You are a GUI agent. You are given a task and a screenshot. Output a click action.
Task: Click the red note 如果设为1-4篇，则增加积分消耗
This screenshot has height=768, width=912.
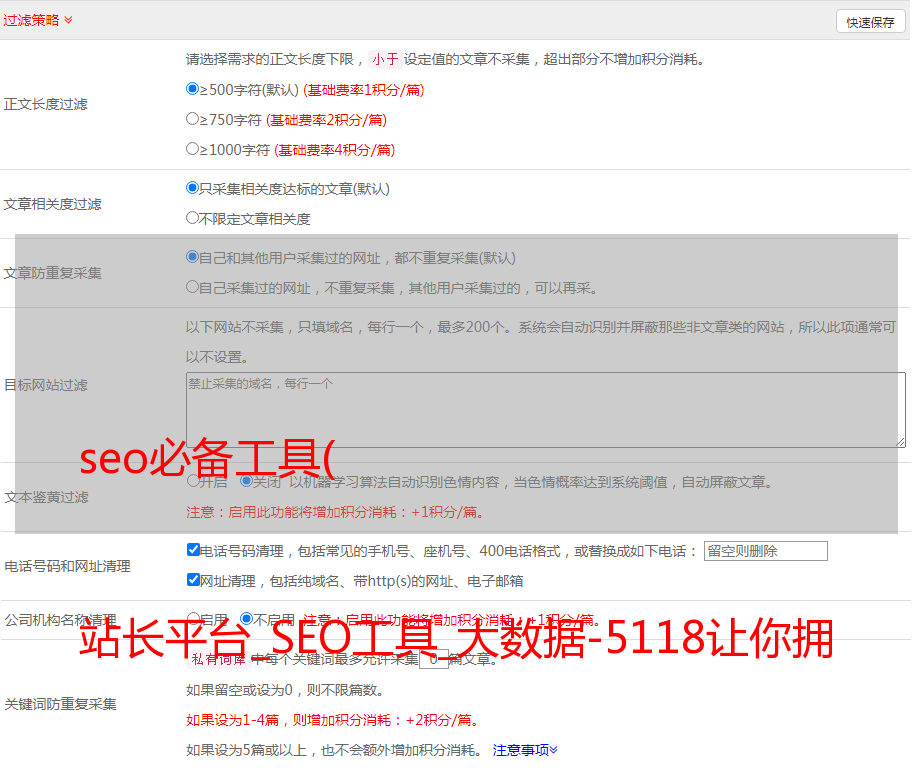point(333,720)
